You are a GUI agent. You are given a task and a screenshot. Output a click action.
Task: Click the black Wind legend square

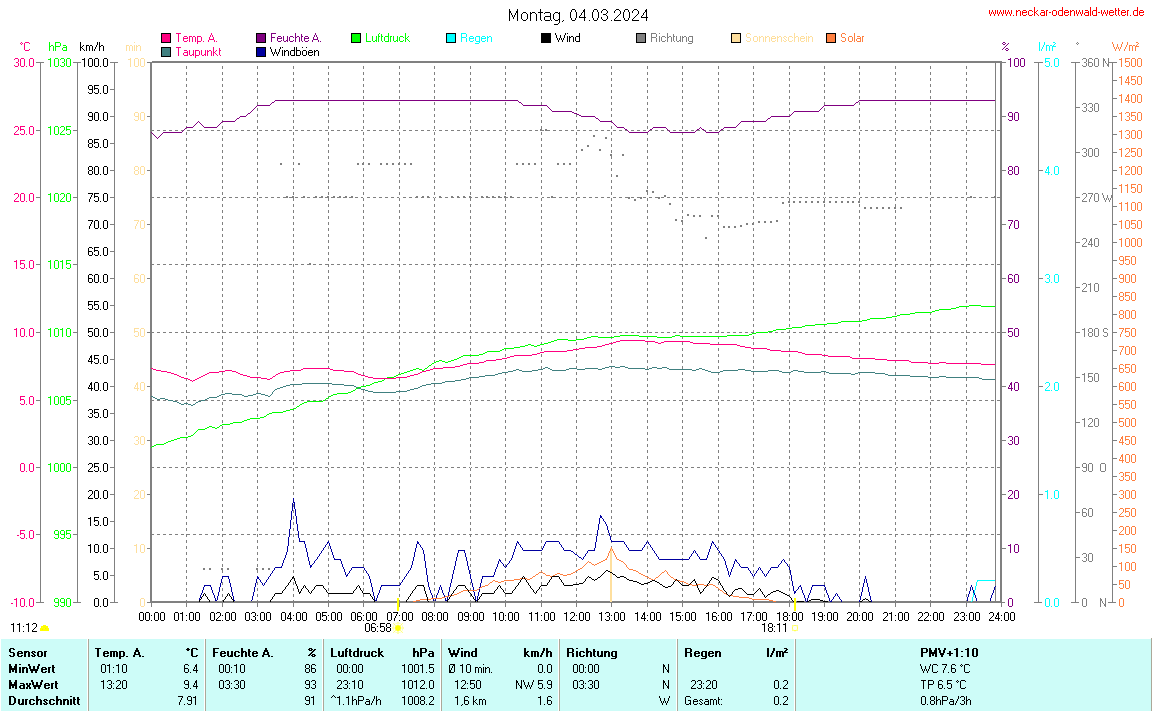click(546, 38)
